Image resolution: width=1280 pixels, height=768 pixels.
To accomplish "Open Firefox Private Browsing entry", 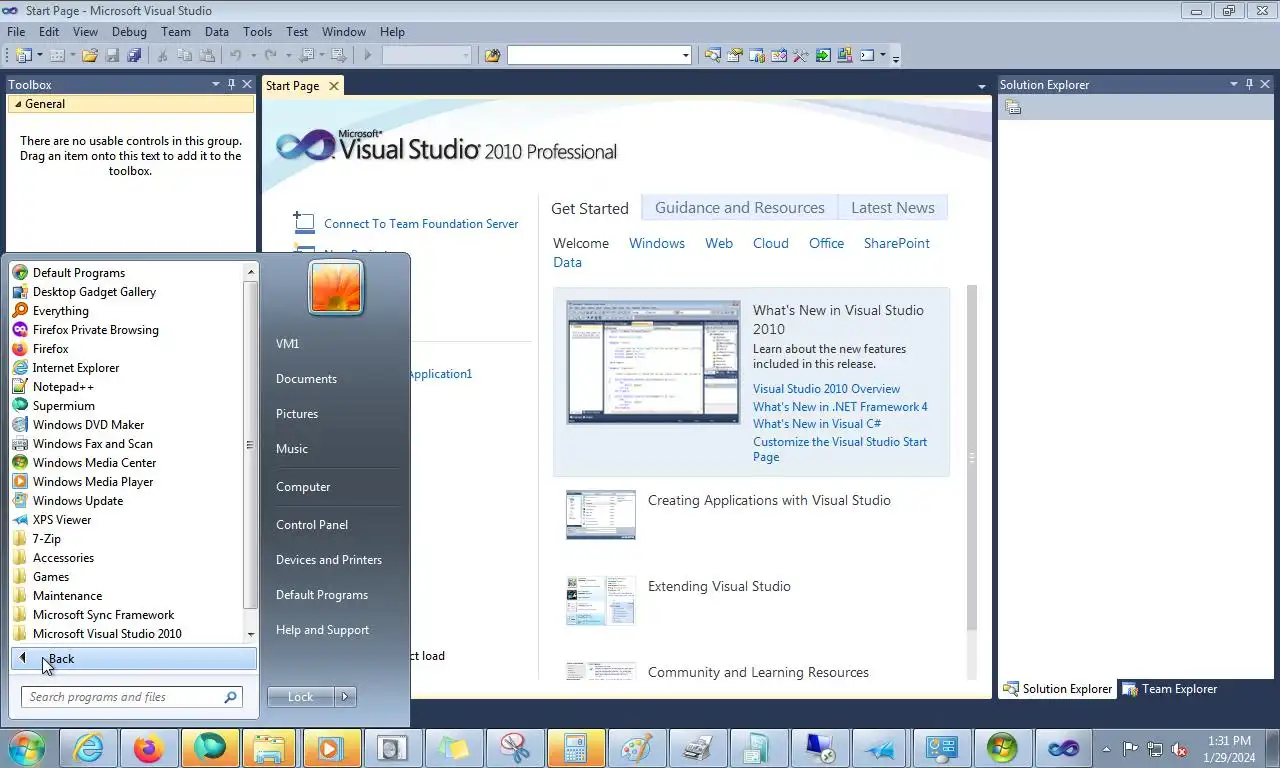I will (132, 330).
